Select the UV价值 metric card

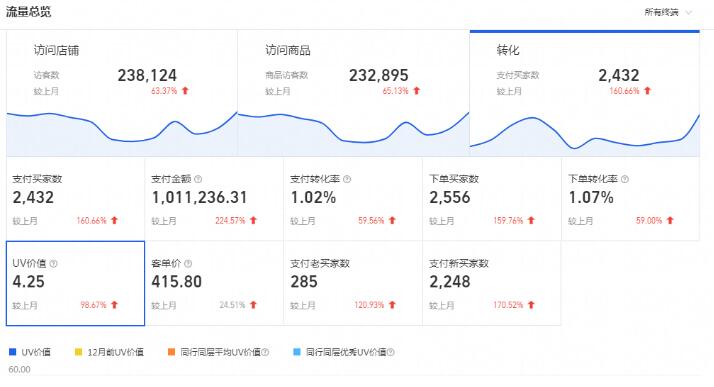coord(76,283)
